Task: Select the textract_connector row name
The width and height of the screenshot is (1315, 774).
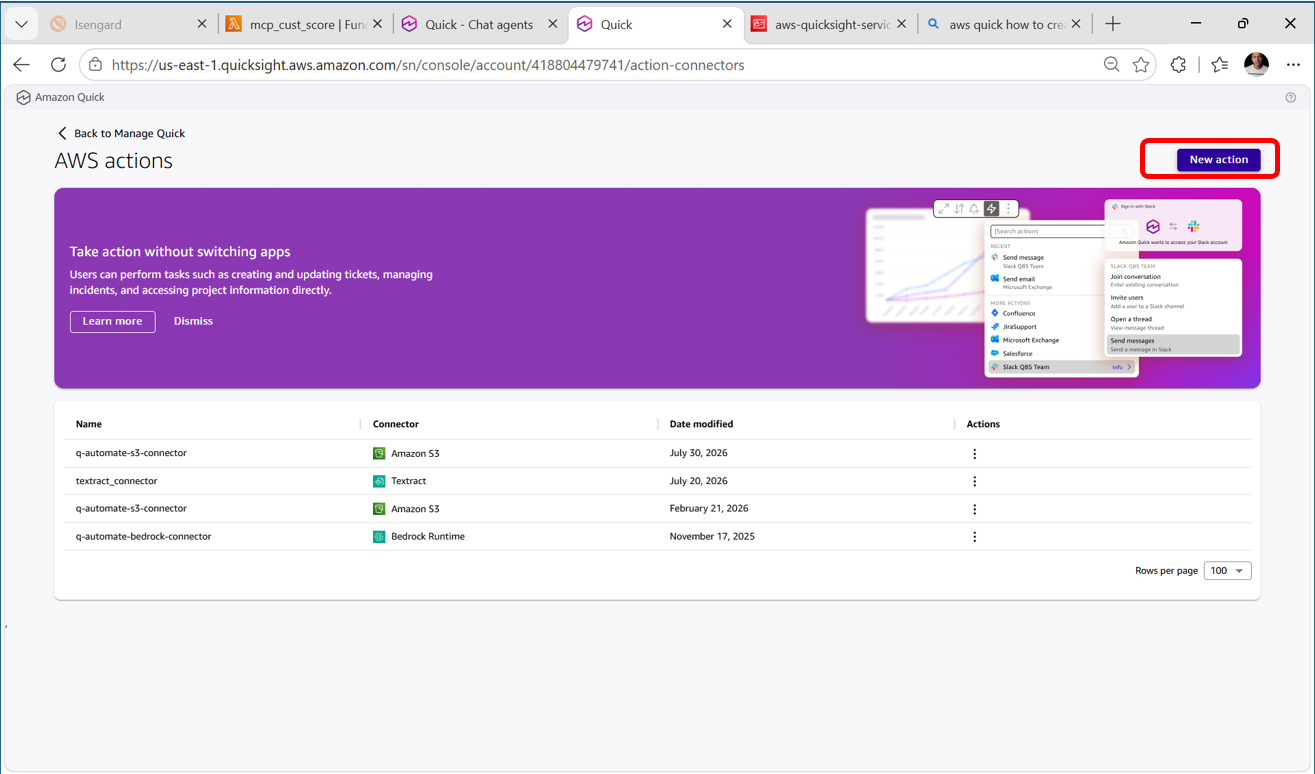Action: (116, 481)
